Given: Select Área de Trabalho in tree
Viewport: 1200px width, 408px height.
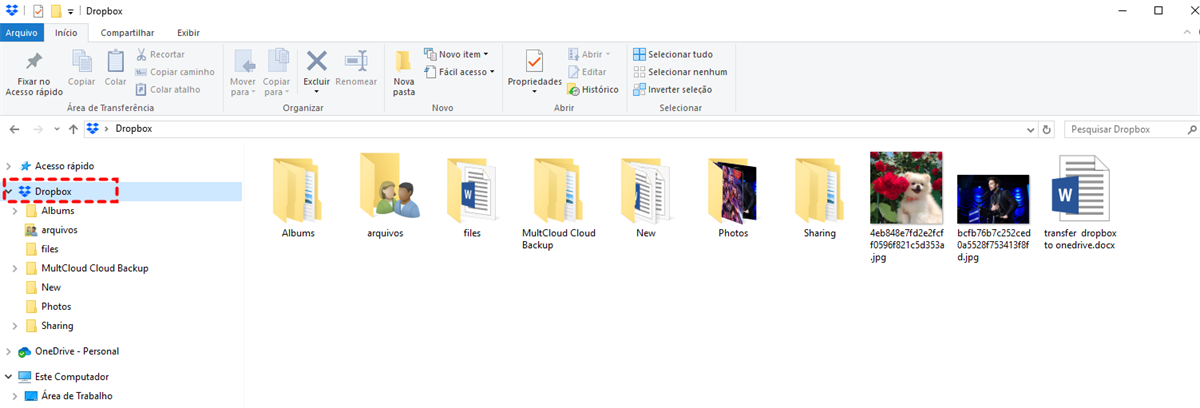Looking at the screenshot, I should click(x=76, y=396).
